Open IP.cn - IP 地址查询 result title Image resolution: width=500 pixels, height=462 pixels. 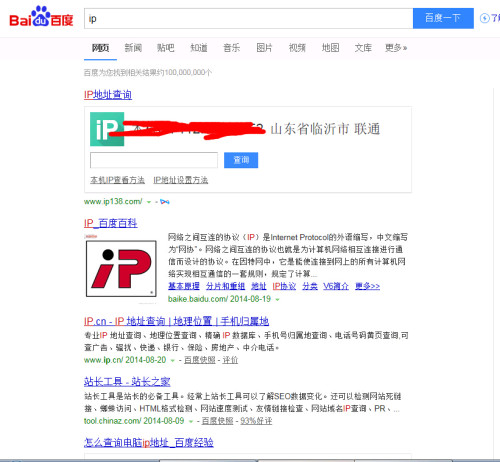(x=176, y=321)
